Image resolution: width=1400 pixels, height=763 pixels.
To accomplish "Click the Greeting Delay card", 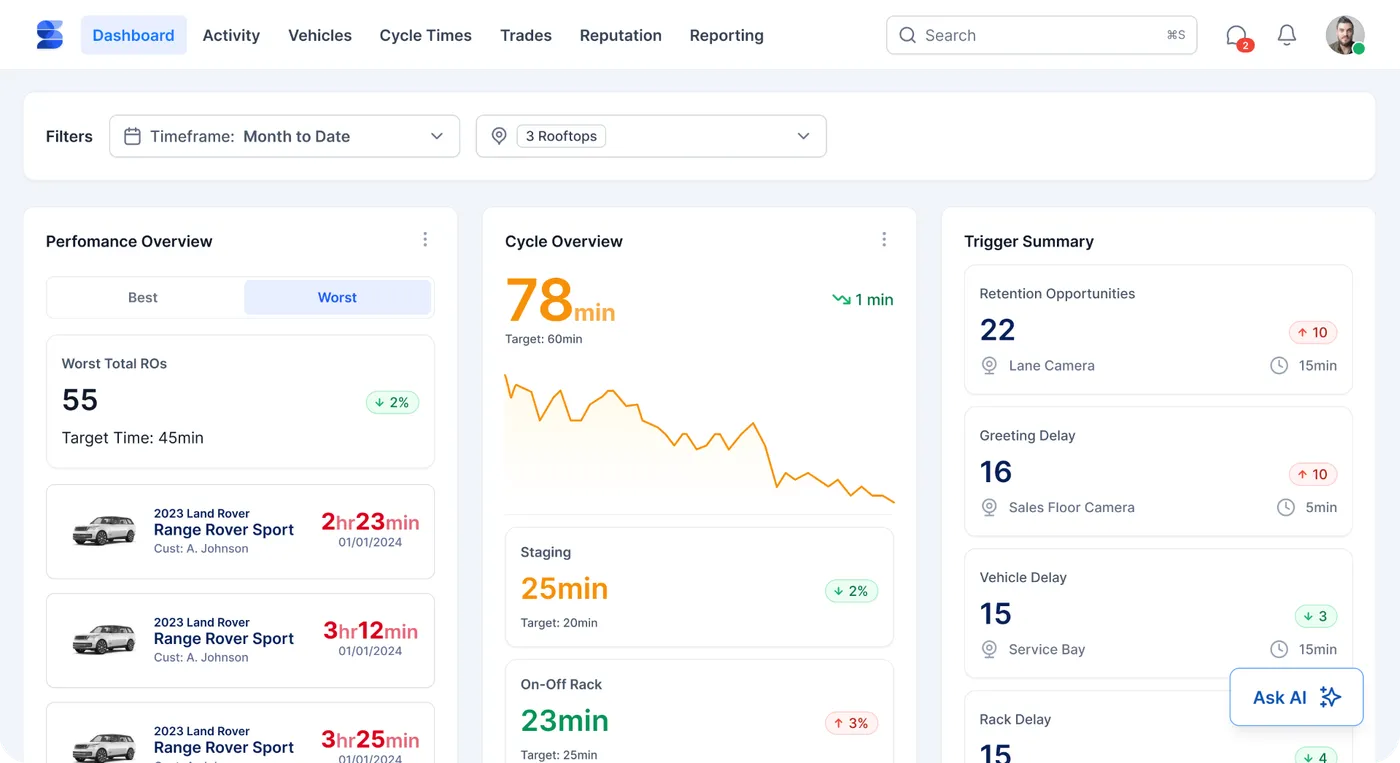I will 1158,472.
